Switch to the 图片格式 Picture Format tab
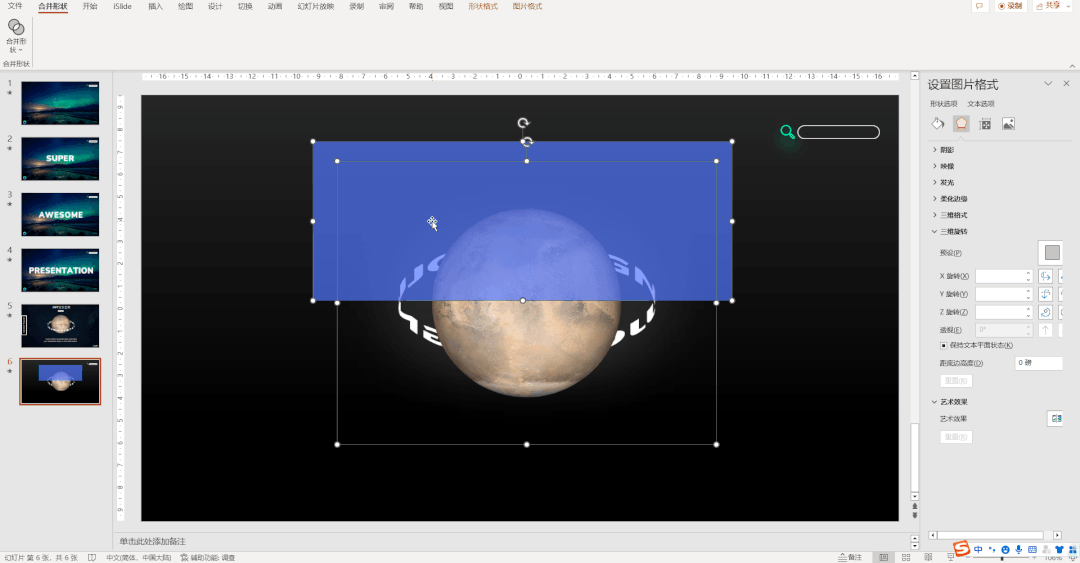 pyautogui.click(x=527, y=6)
